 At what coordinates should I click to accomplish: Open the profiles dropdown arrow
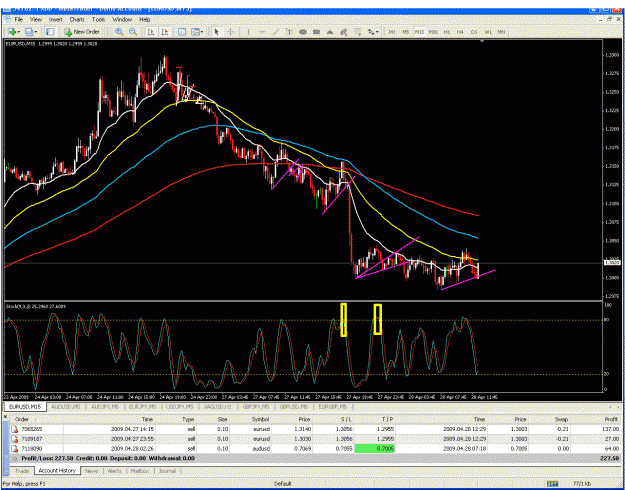(35, 32)
